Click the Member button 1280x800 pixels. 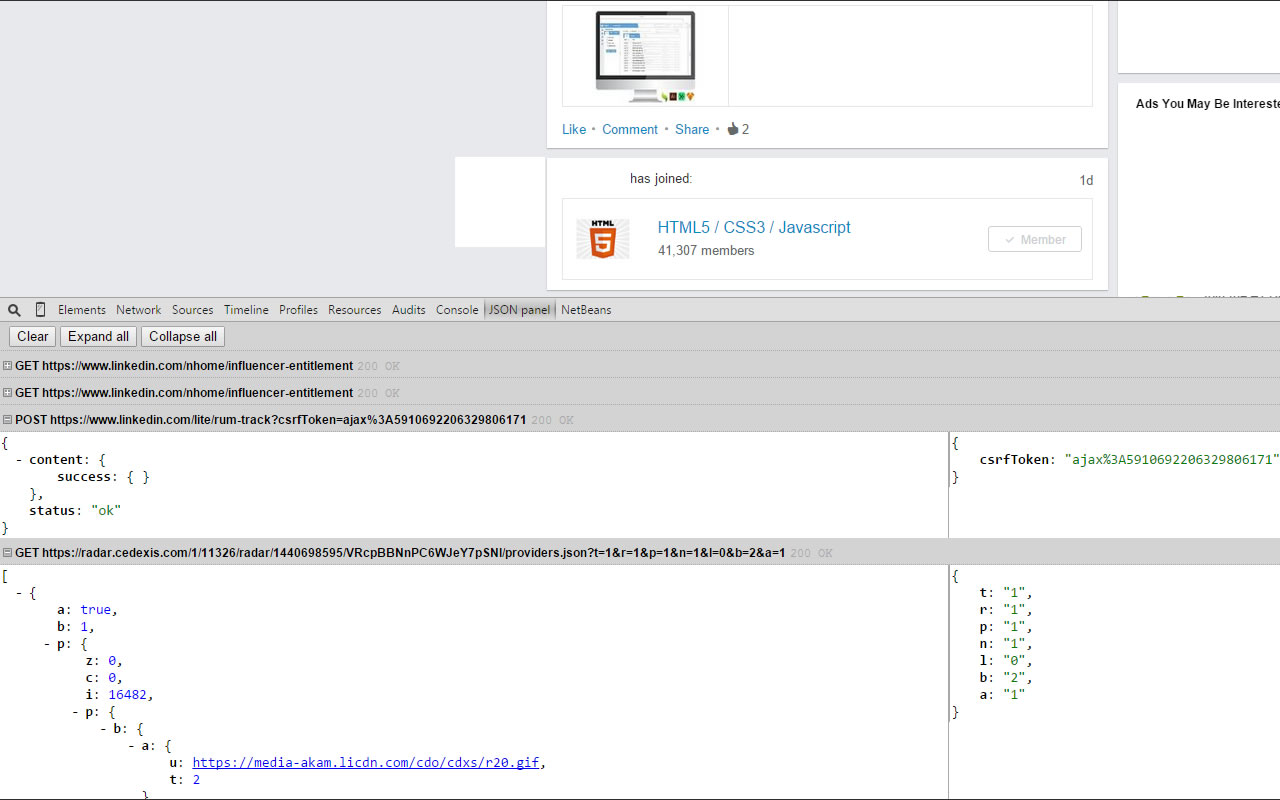tap(1035, 239)
